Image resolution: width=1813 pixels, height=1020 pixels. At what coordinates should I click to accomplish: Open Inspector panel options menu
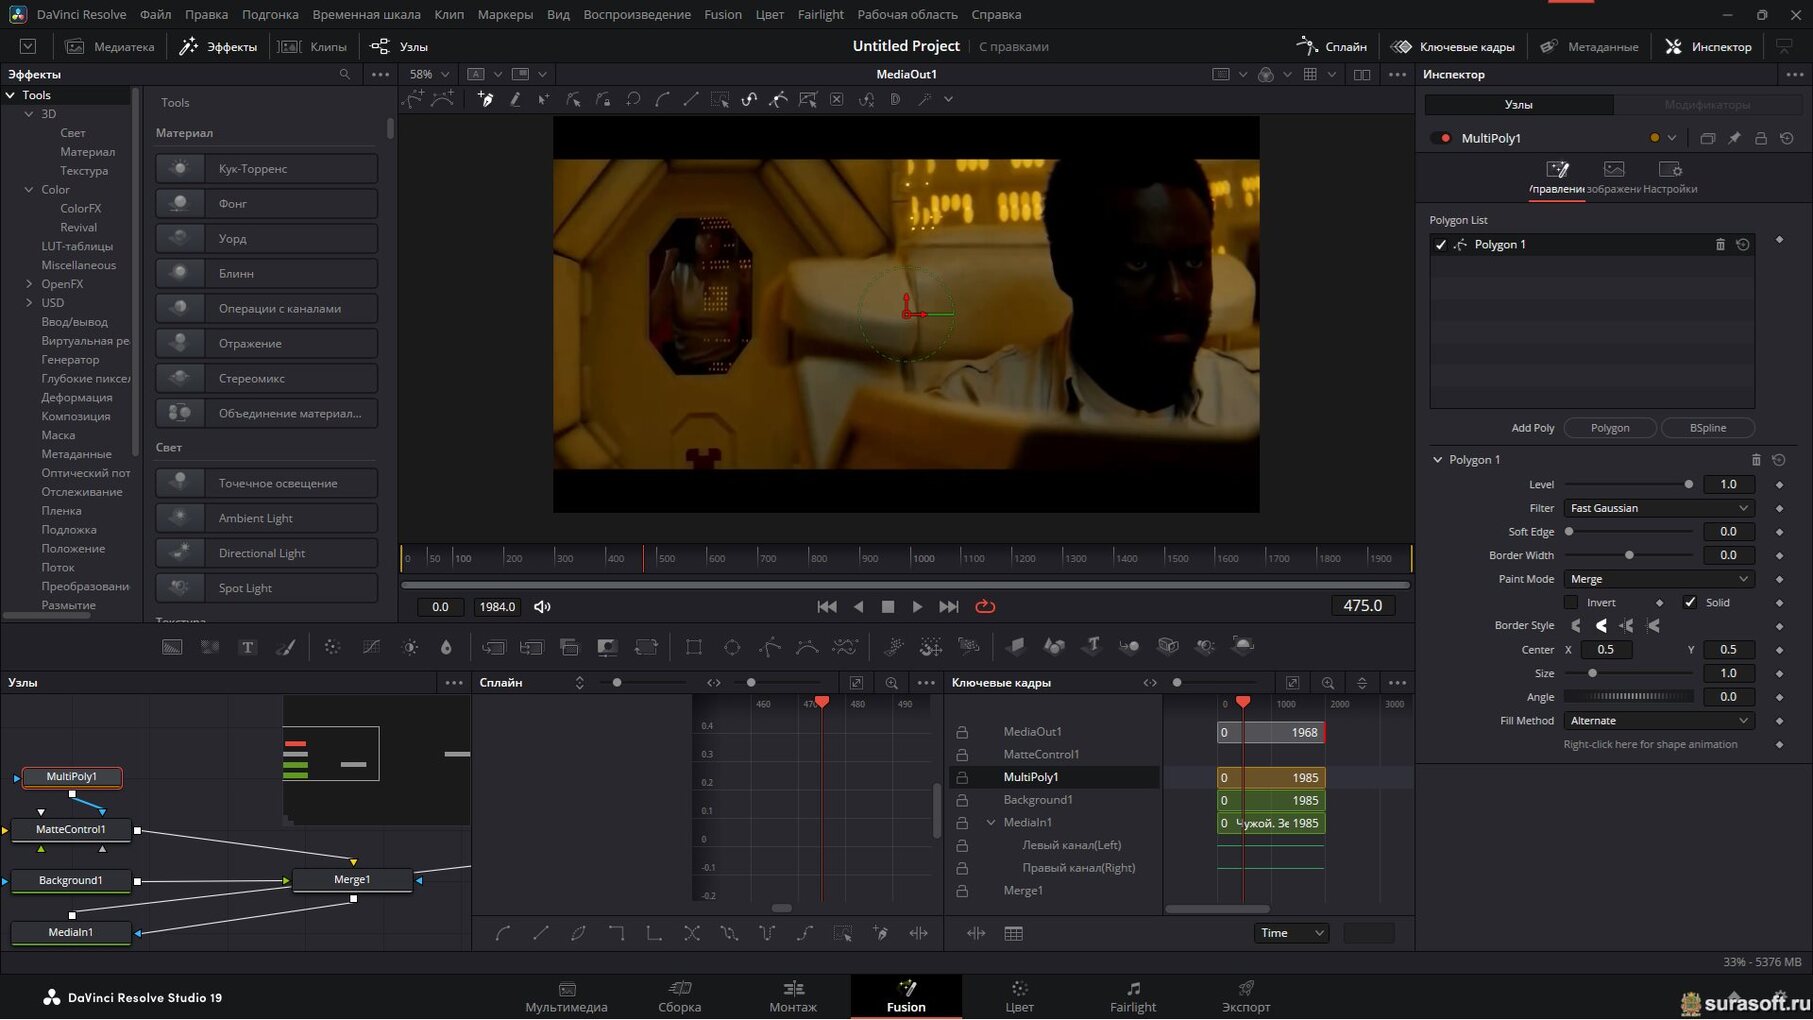coord(1795,74)
